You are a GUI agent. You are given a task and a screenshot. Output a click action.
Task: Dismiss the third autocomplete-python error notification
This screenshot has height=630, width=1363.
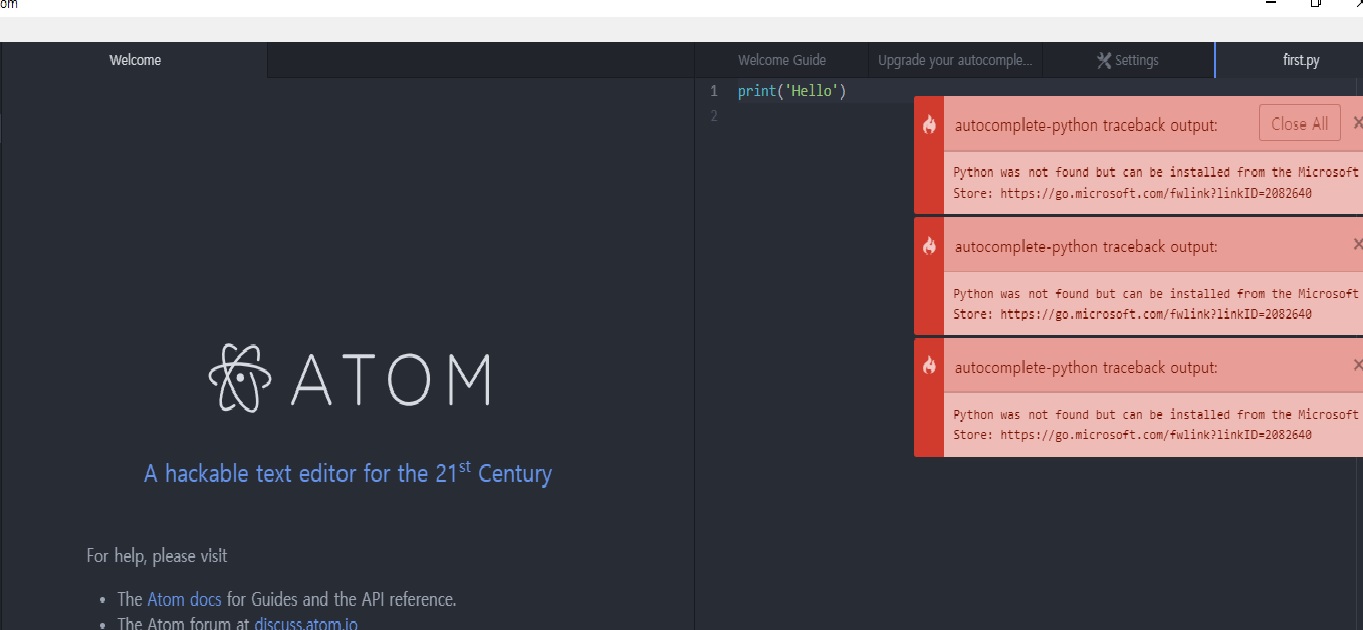tap(1357, 365)
